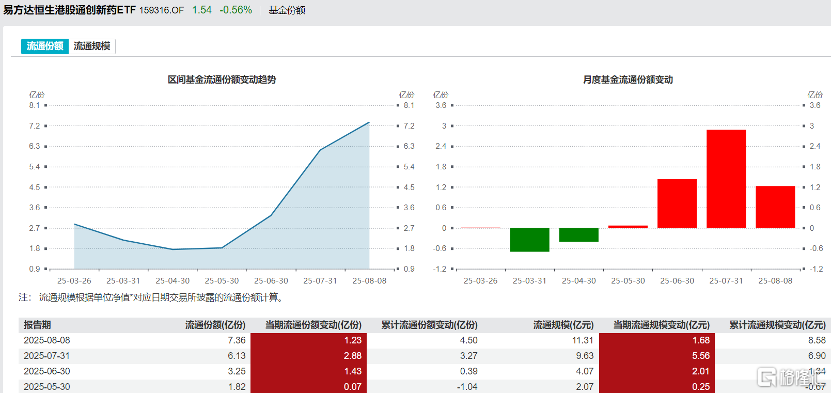
Task: Select the red 25-06-30 bar in monthly chart
Action: point(677,204)
